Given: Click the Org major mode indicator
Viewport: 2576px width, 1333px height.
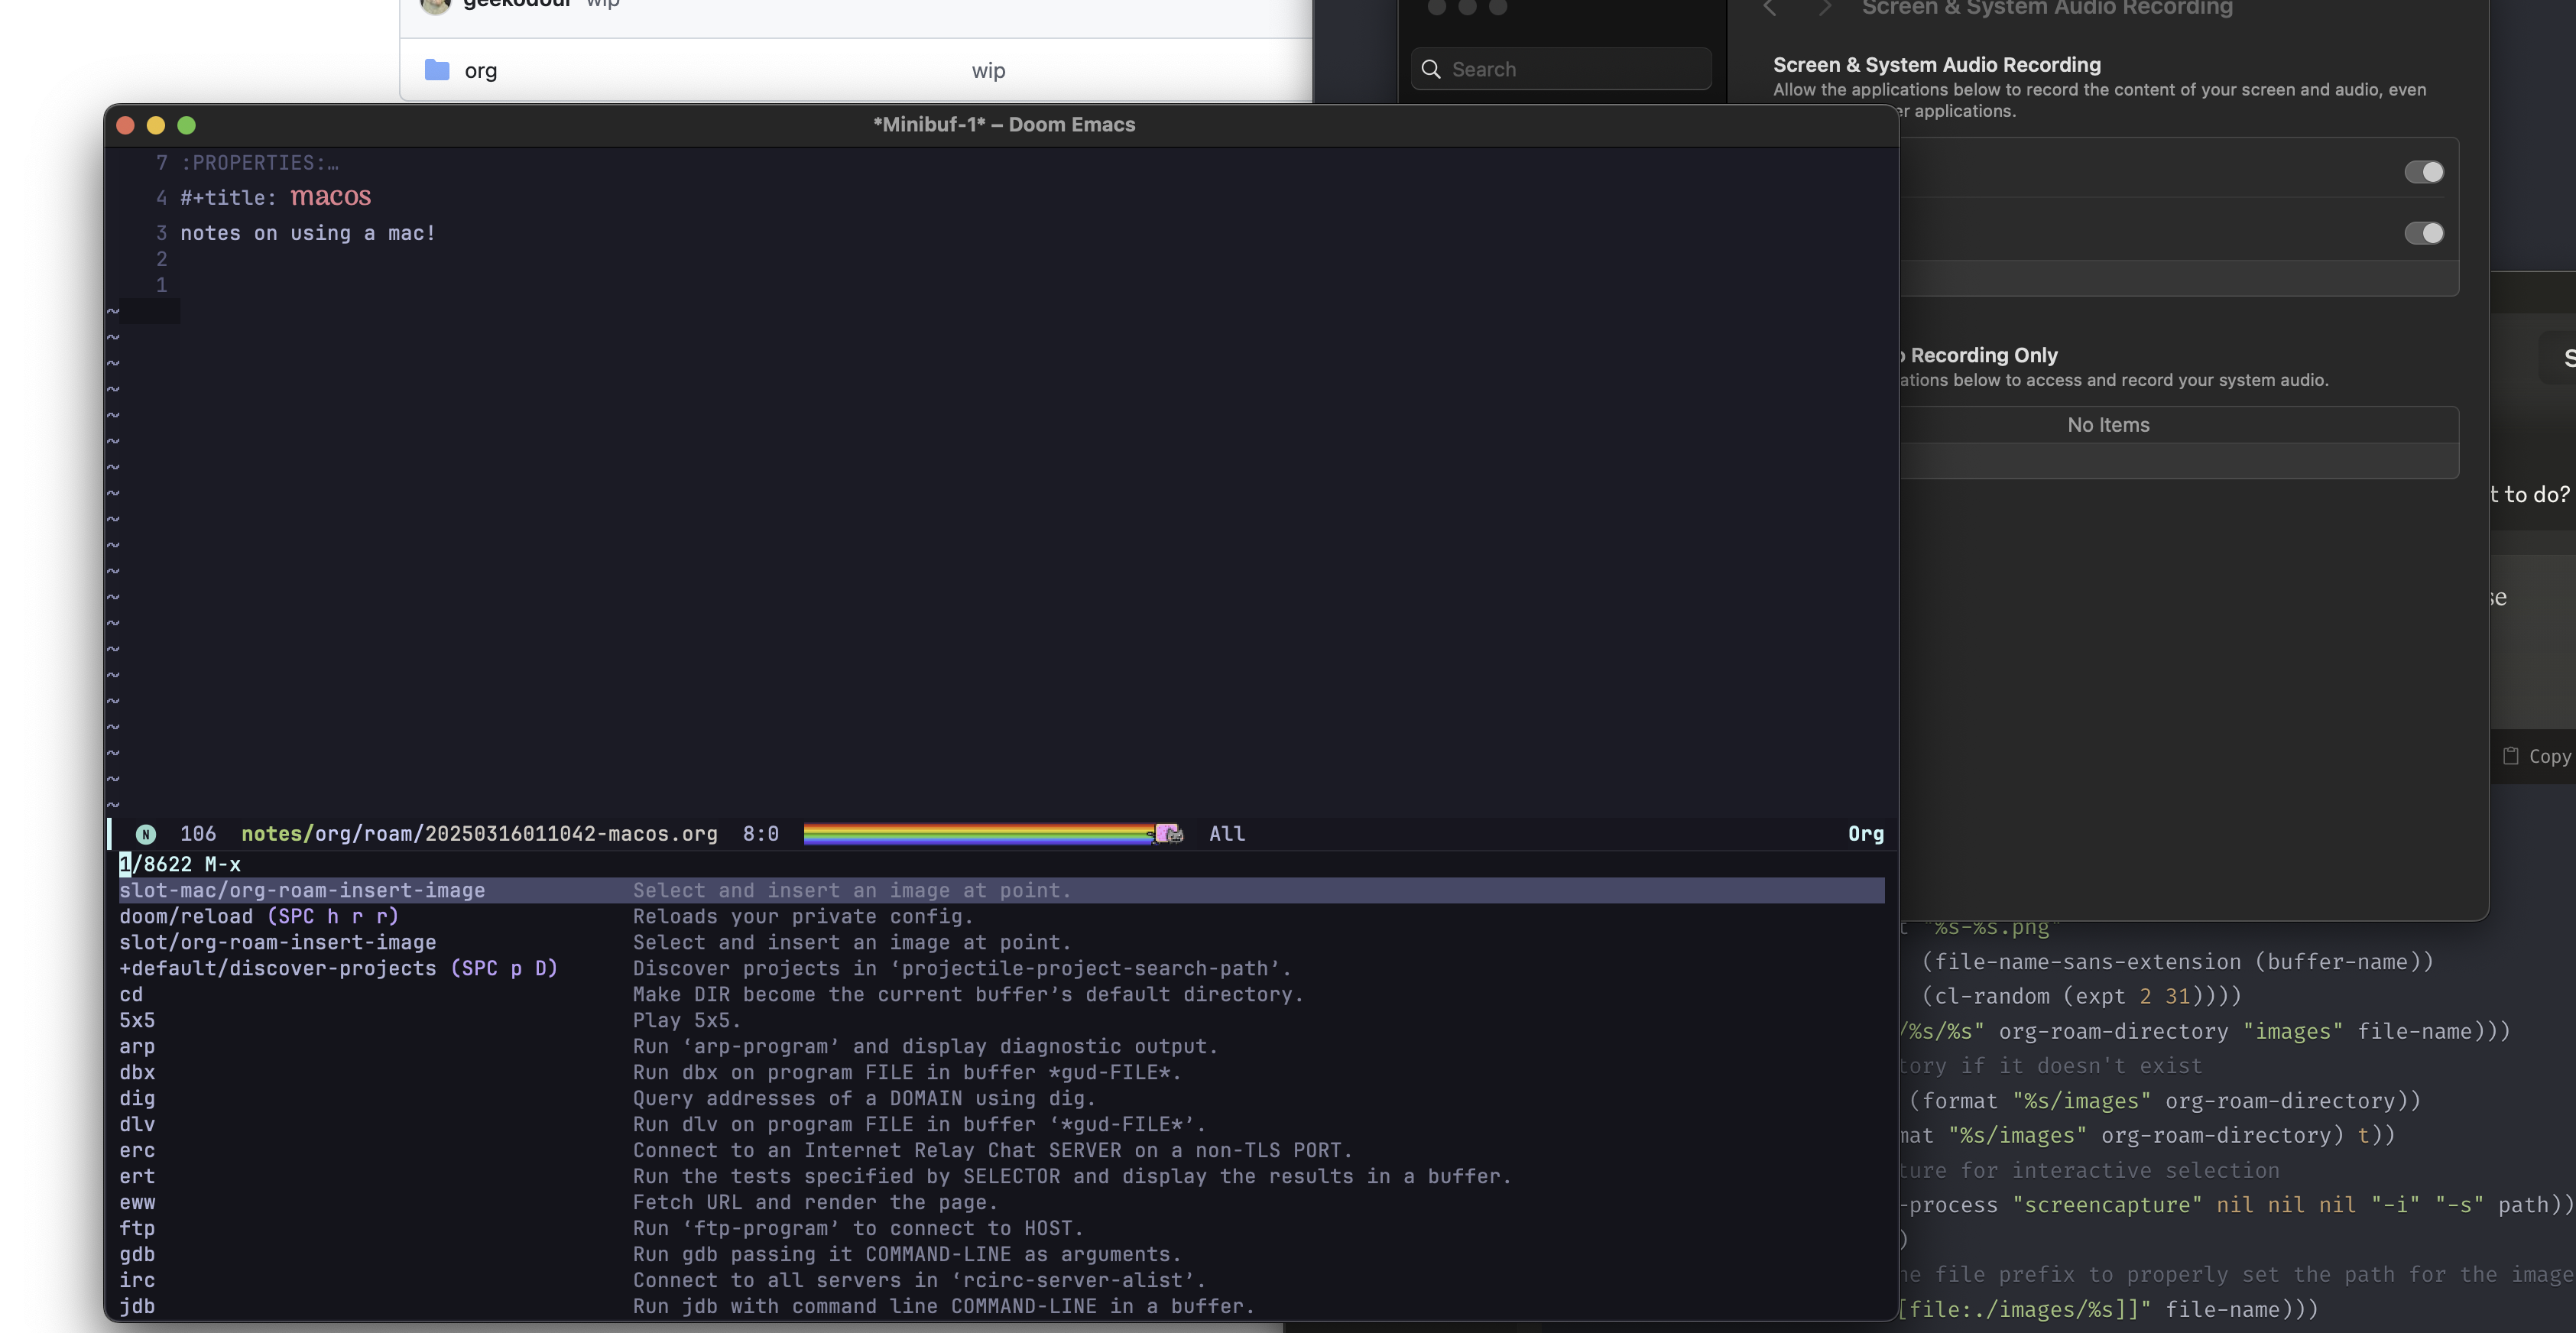Looking at the screenshot, I should click(x=1865, y=834).
